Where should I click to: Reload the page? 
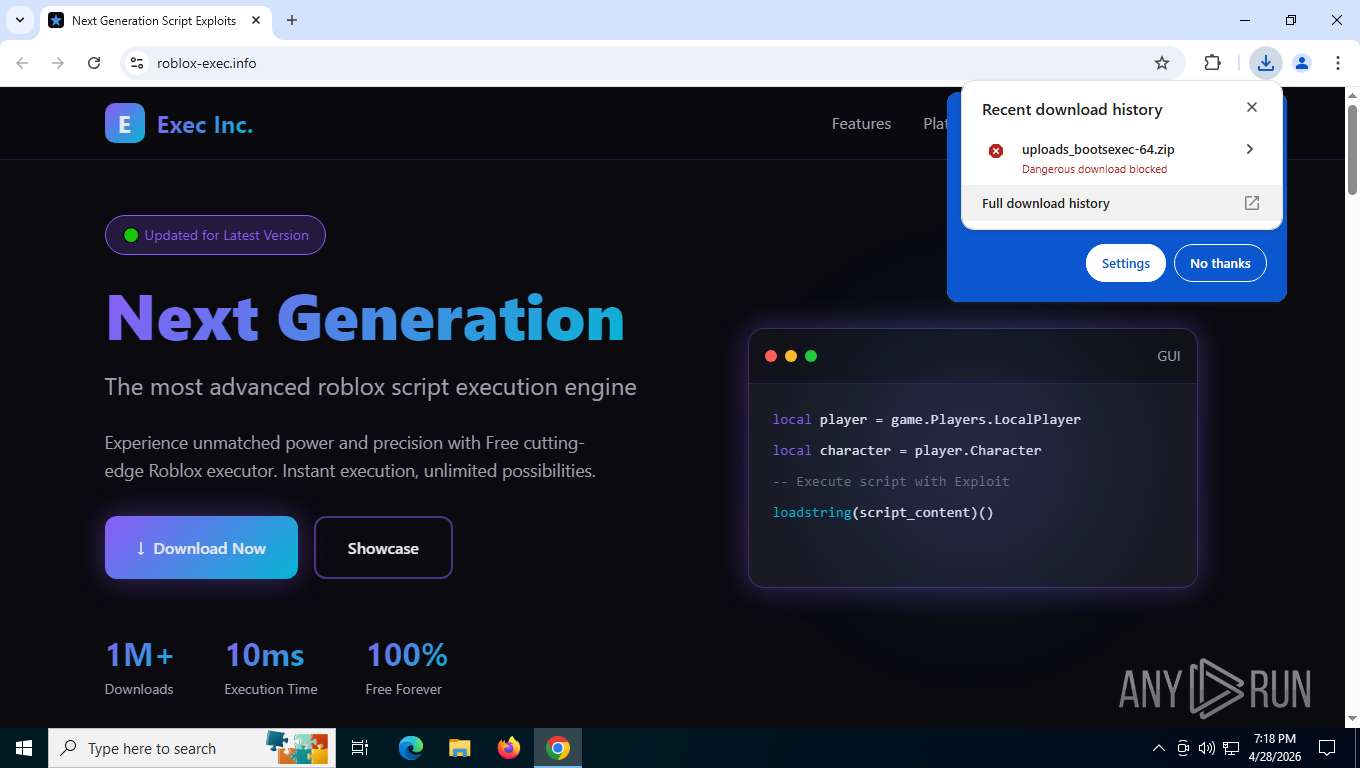[94, 63]
